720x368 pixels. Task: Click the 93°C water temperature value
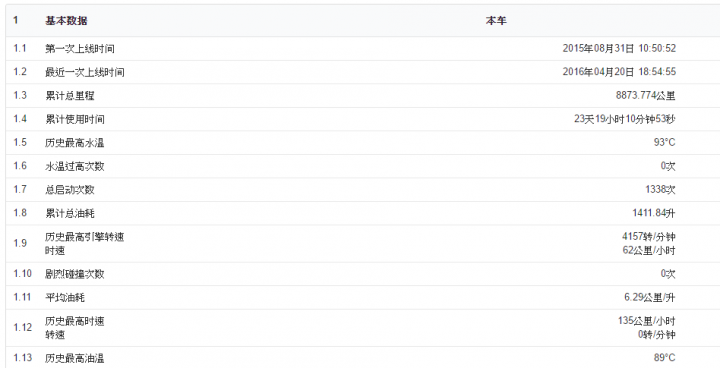coord(665,142)
